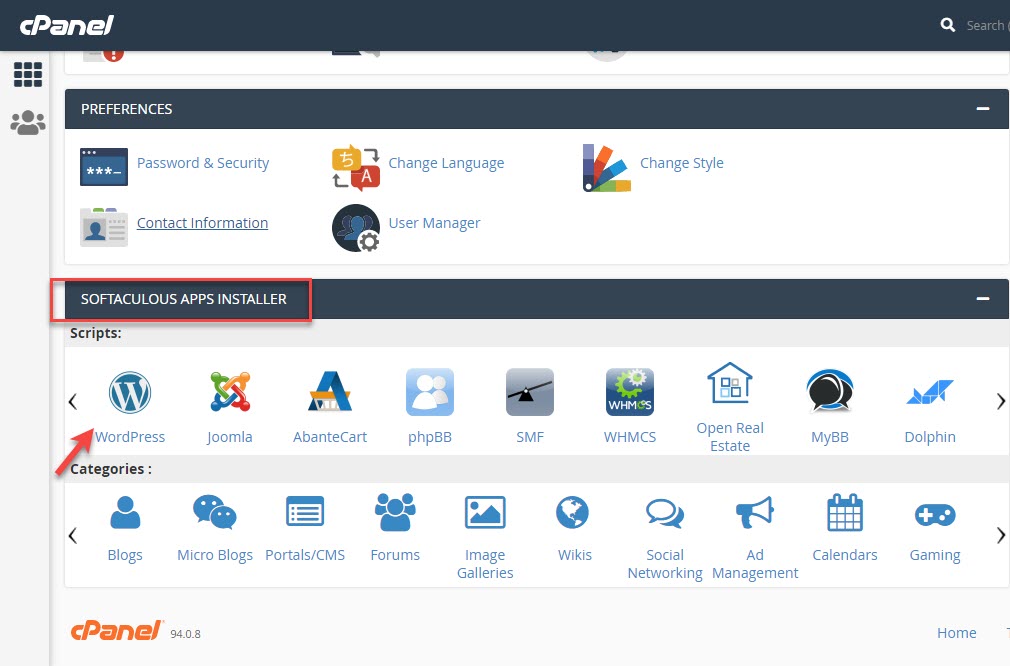Screen dimensions: 1010x666
Task: Open the Portals/CMS category icon
Action: (305, 512)
